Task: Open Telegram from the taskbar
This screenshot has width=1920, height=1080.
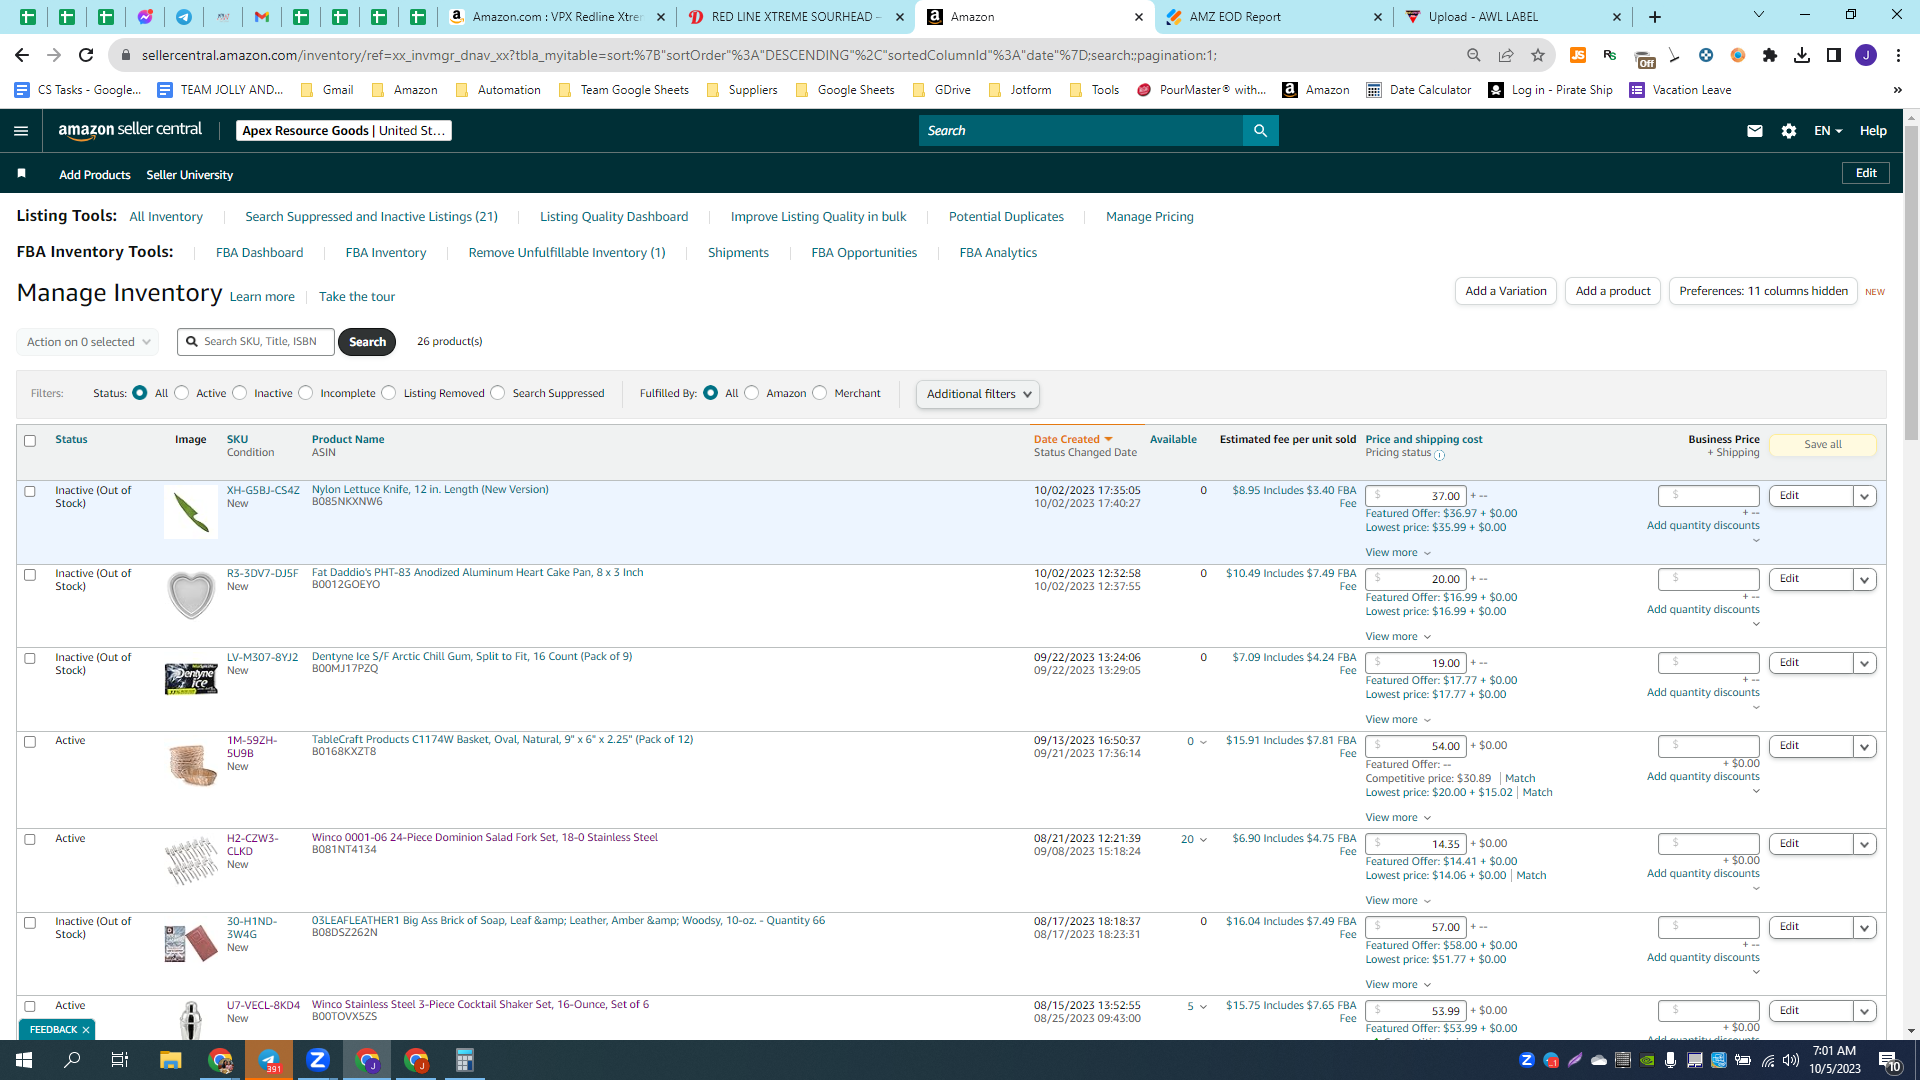Action: click(x=269, y=1060)
